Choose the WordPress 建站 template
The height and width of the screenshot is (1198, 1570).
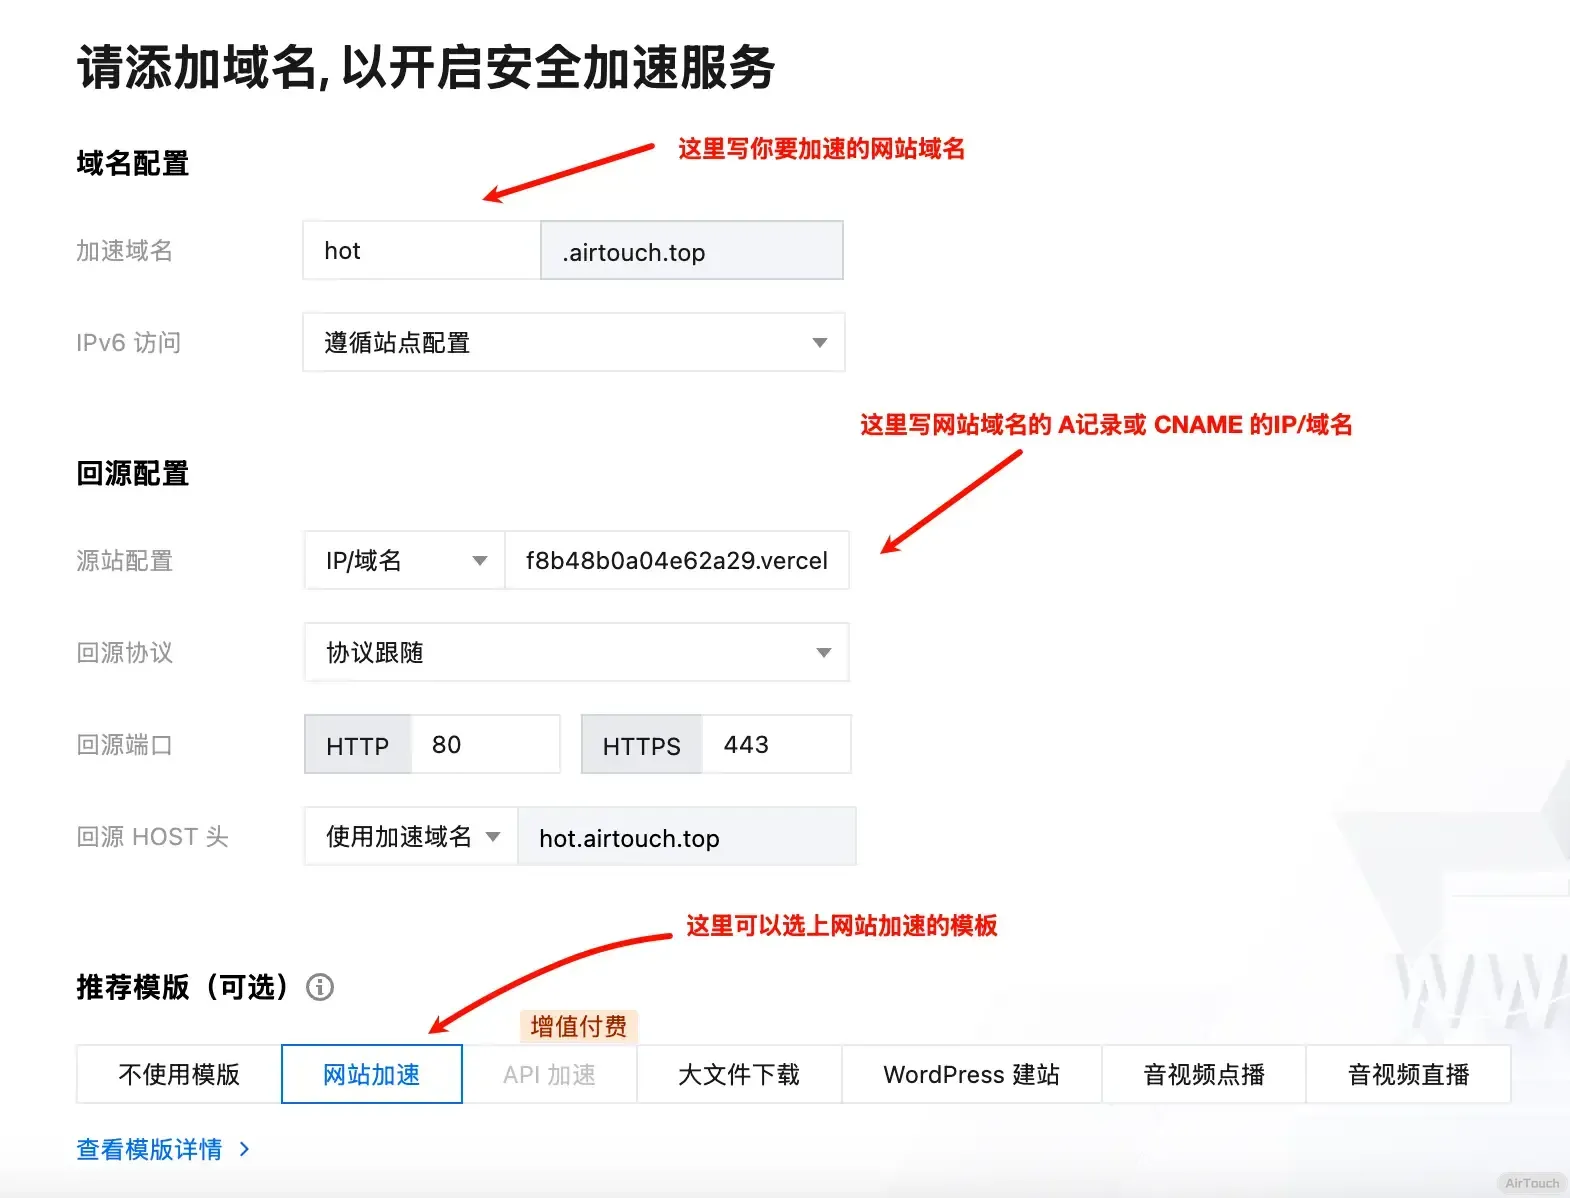coord(971,1075)
